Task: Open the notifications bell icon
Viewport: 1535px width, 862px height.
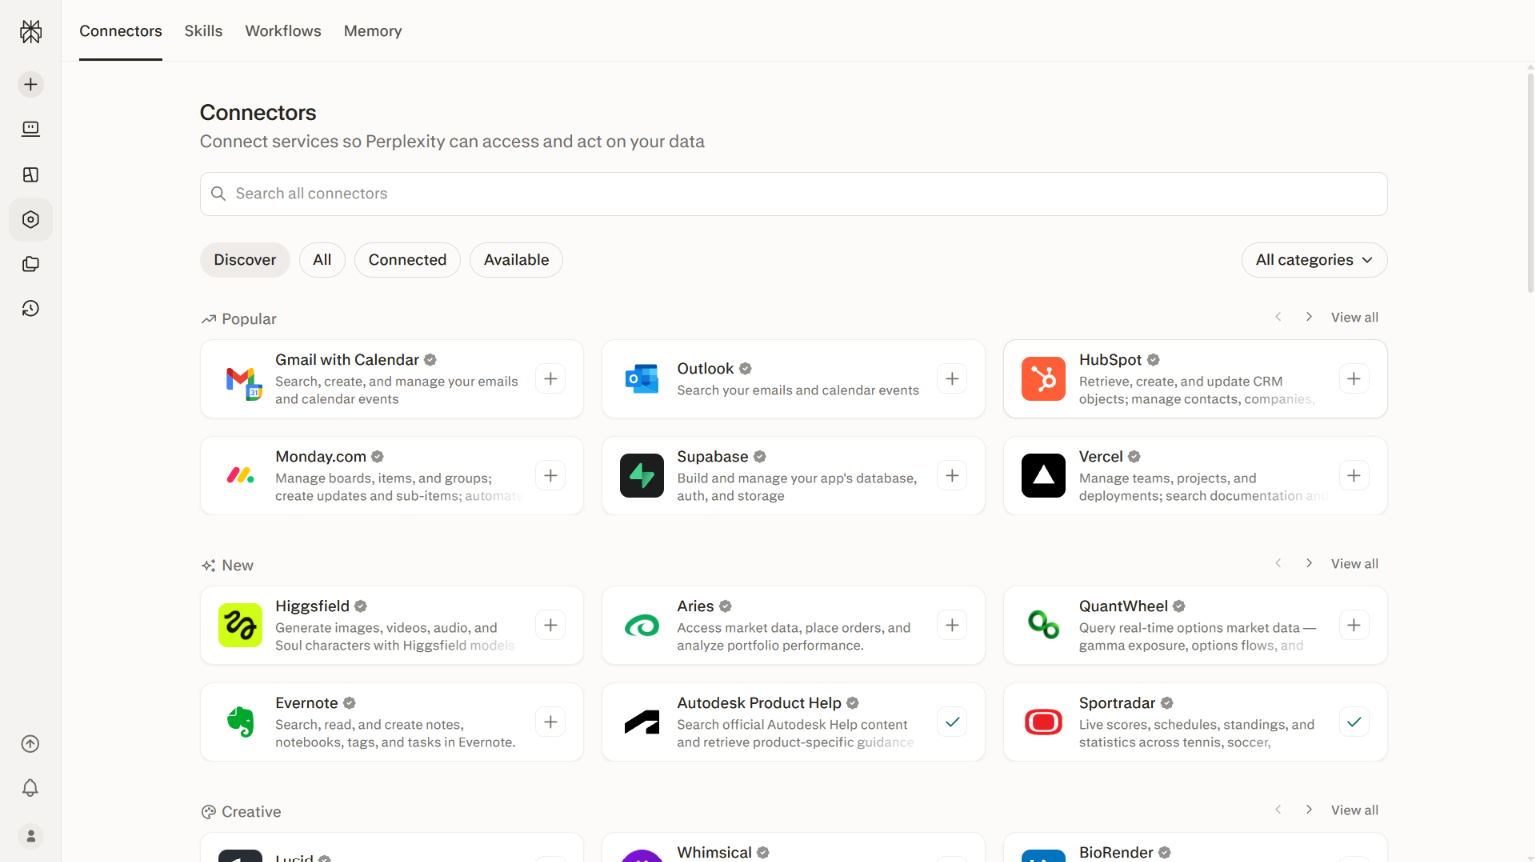Action: click(31, 788)
